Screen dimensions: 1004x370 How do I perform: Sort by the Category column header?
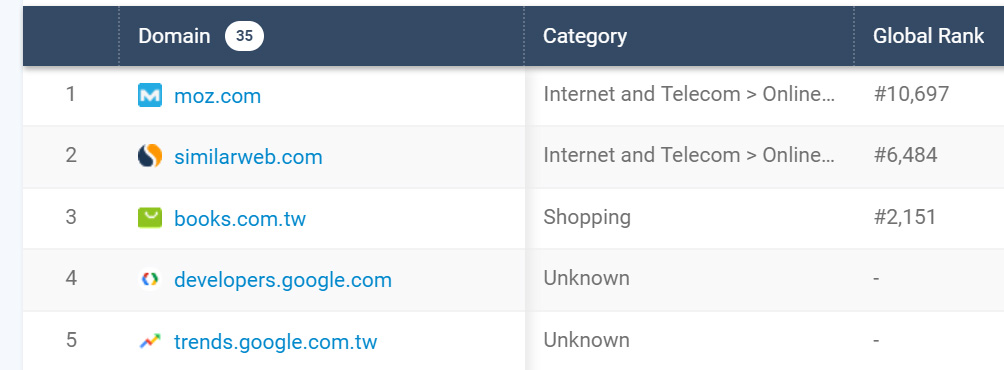585,36
